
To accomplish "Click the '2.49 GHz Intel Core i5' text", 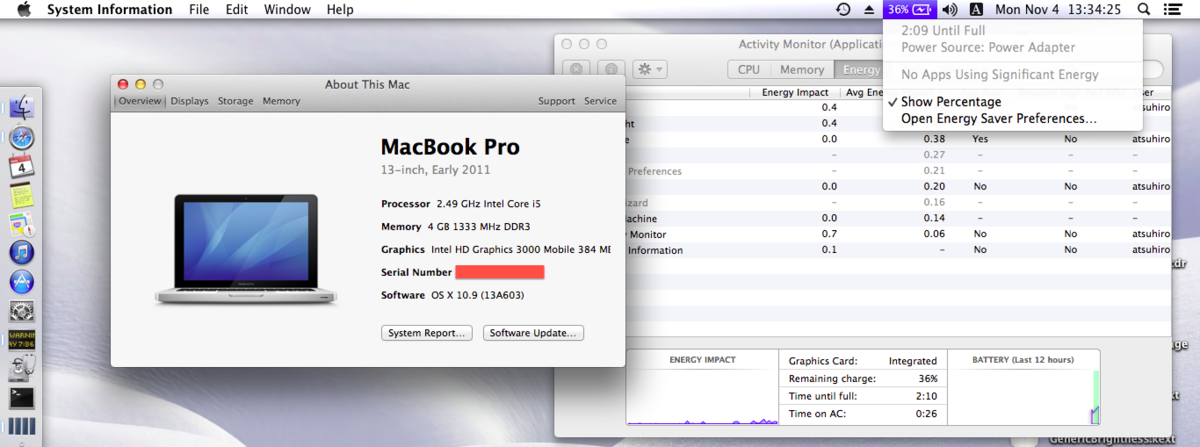I will click(x=488, y=203).
